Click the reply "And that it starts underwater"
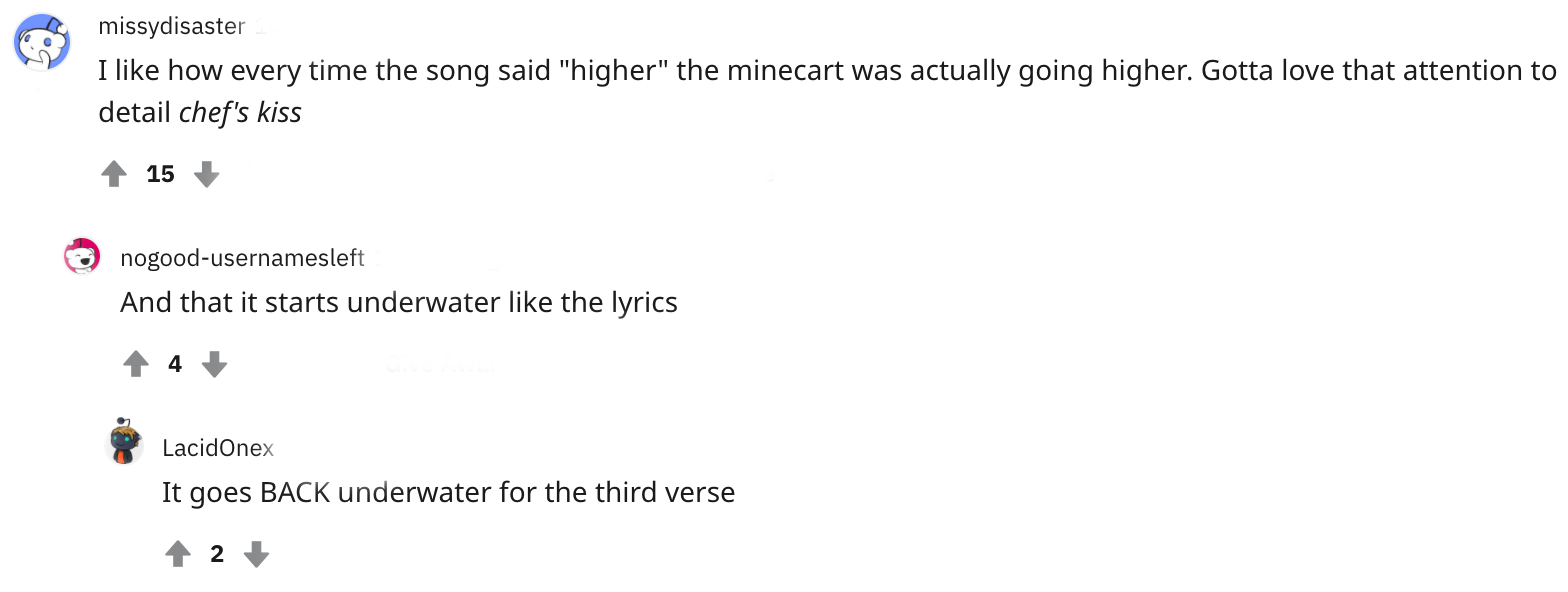This screenshot has width=1568, height=592. [x=398, y=302]
